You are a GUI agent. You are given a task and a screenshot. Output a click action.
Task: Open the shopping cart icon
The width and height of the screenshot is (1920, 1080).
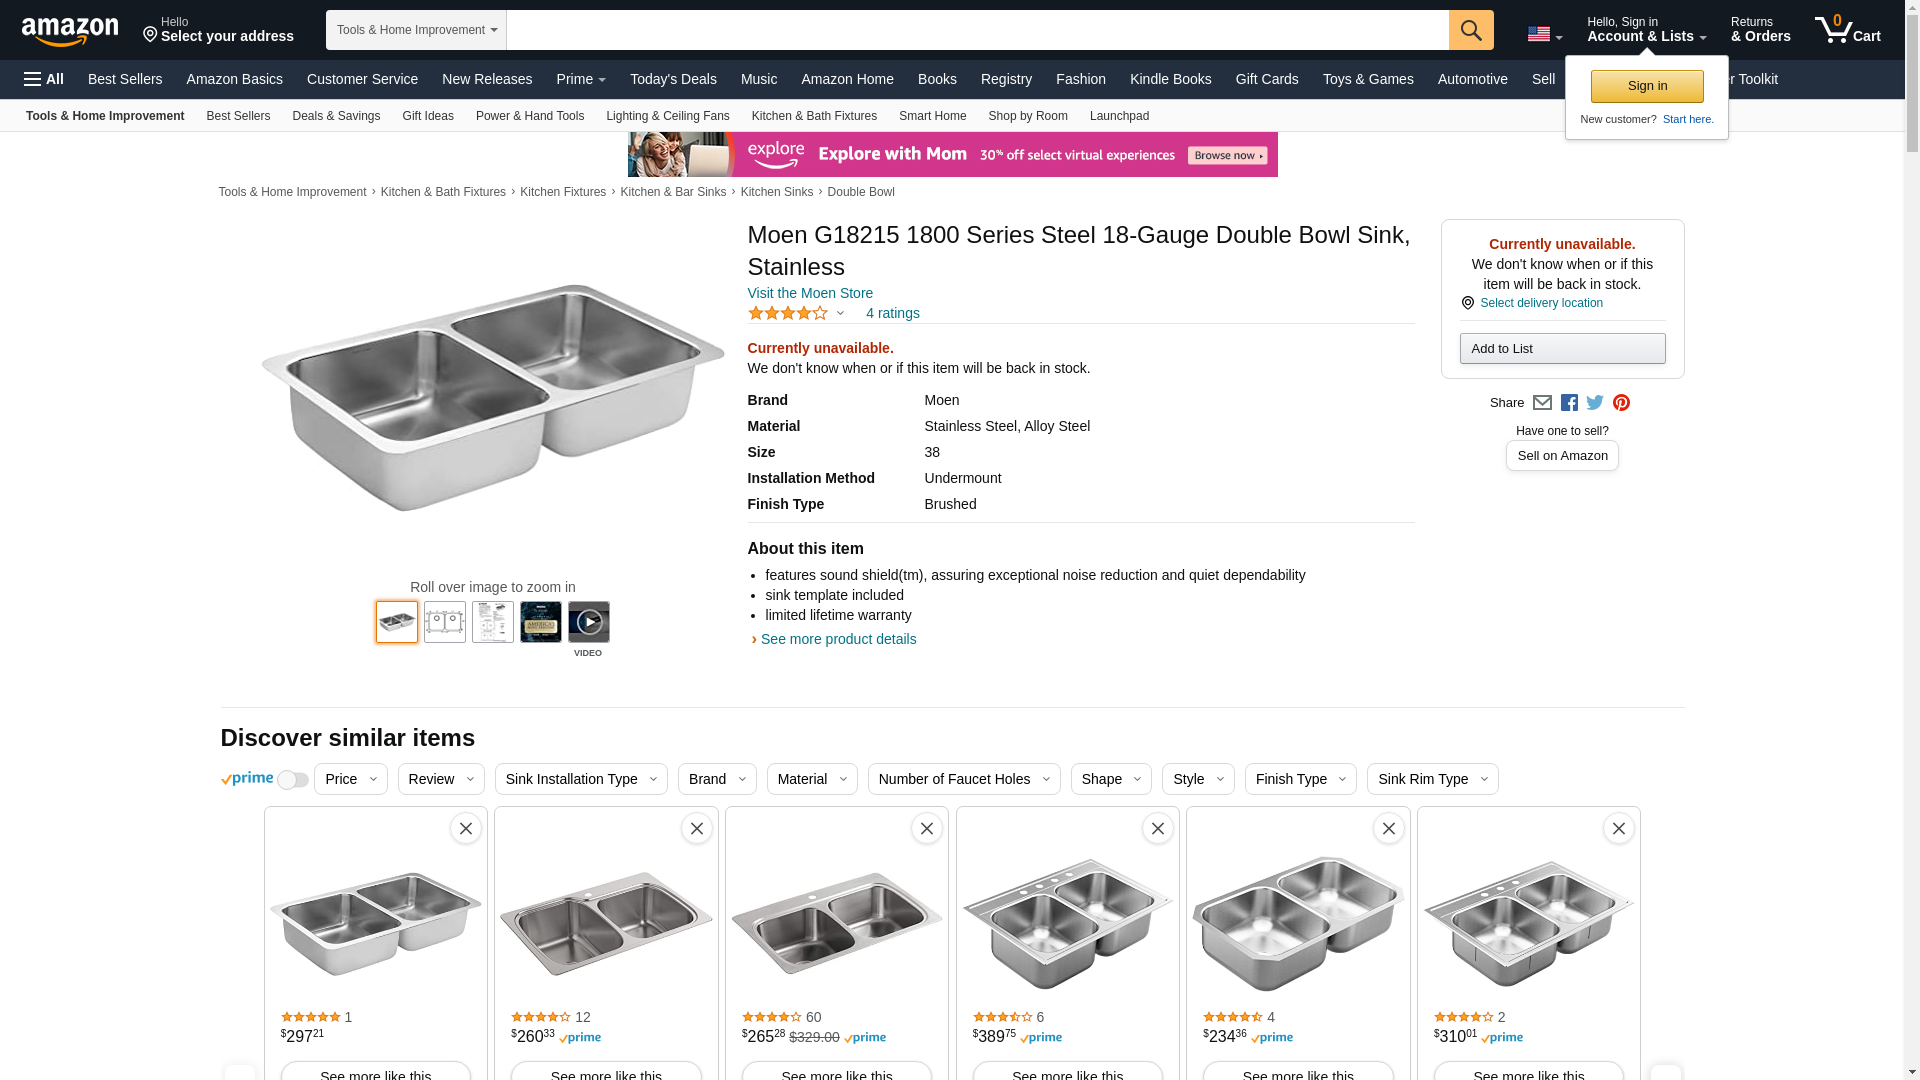pyautogui.click(x=1847, y=29)
